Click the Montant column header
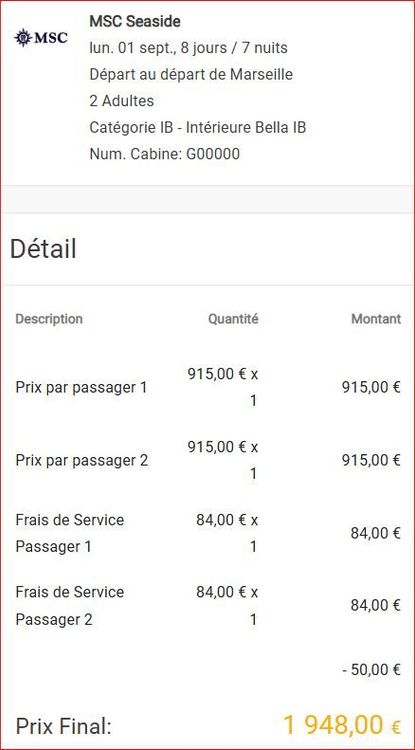Image resolution: width=415 pixels, height=750 pixels. 376,319
